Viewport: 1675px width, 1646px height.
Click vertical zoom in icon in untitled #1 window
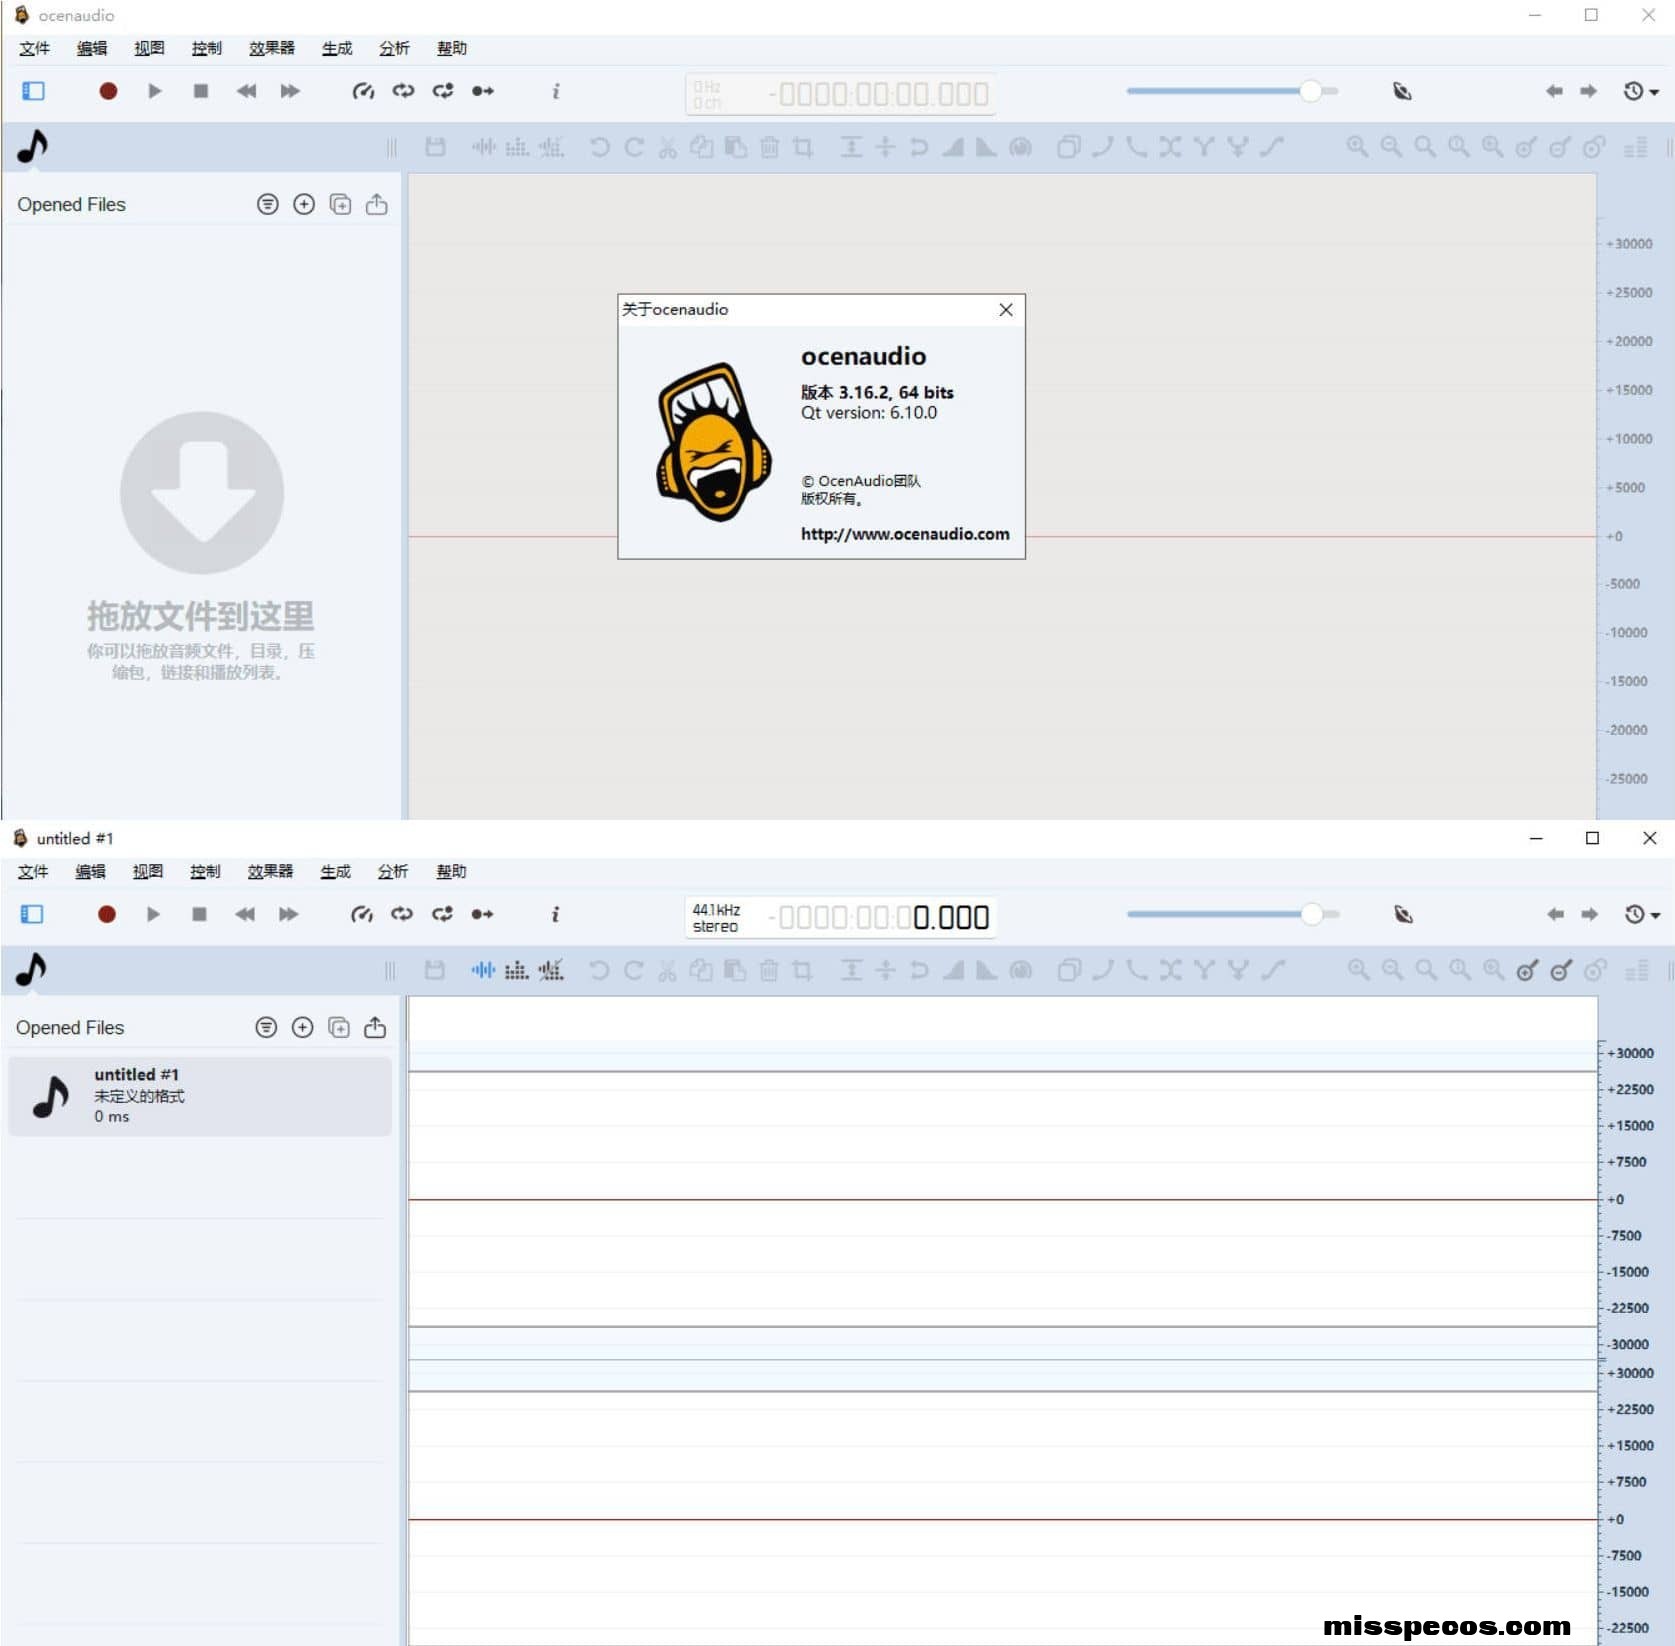tap(1527, 970)
